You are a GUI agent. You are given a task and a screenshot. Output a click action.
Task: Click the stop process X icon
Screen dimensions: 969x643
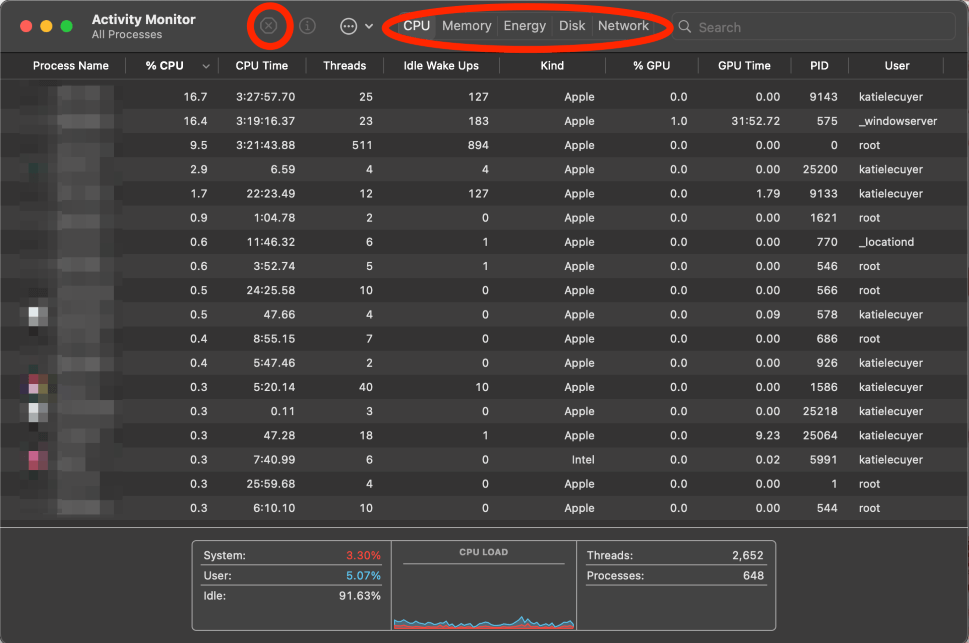(268, 26)
